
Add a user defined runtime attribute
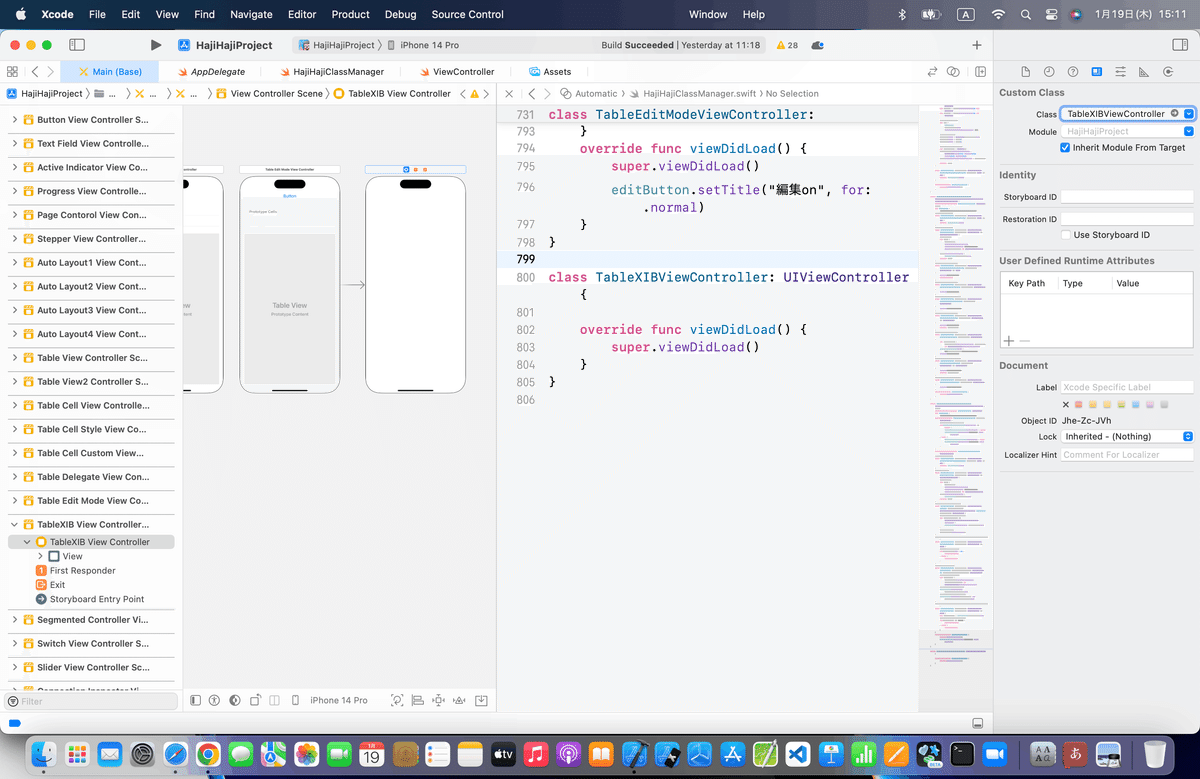point(1008,341)
